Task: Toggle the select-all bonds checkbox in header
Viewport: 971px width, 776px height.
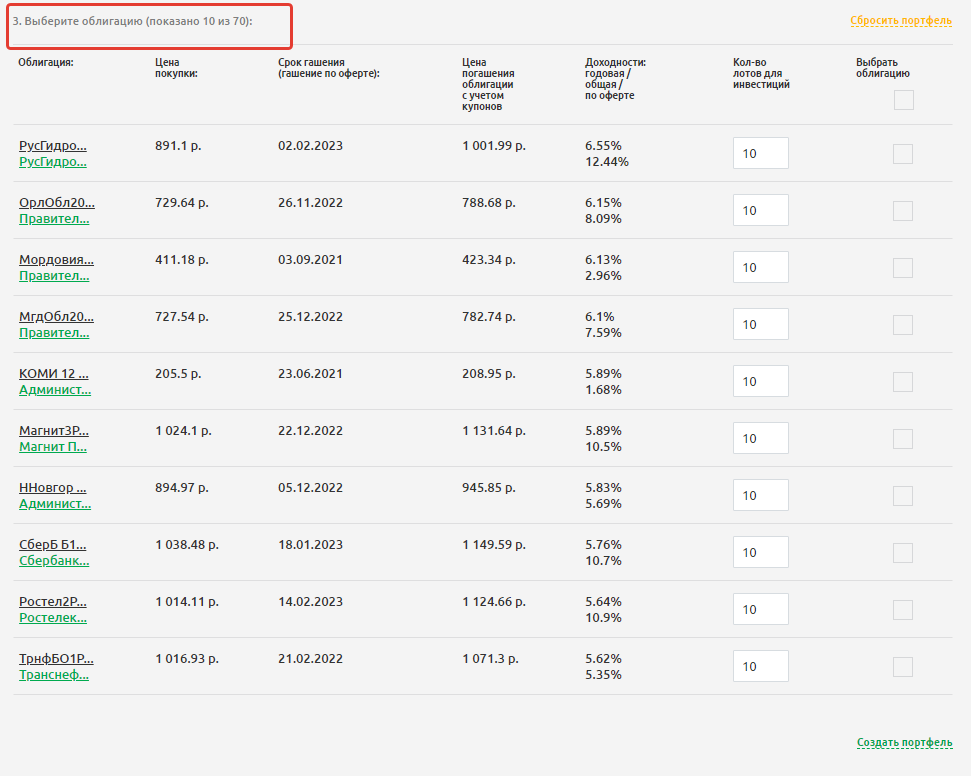Action: coord(903,100)
